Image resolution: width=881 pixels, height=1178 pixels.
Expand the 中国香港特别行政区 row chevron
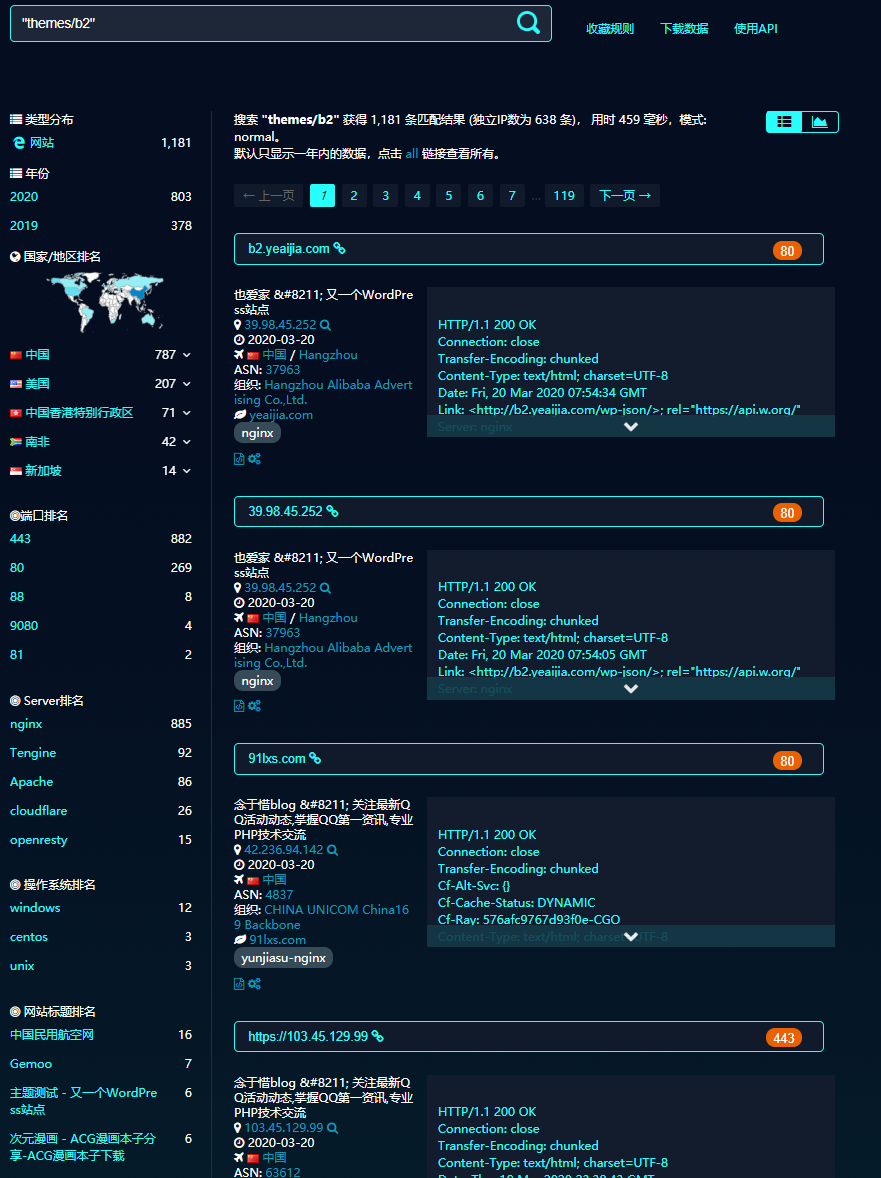(186, 413)
